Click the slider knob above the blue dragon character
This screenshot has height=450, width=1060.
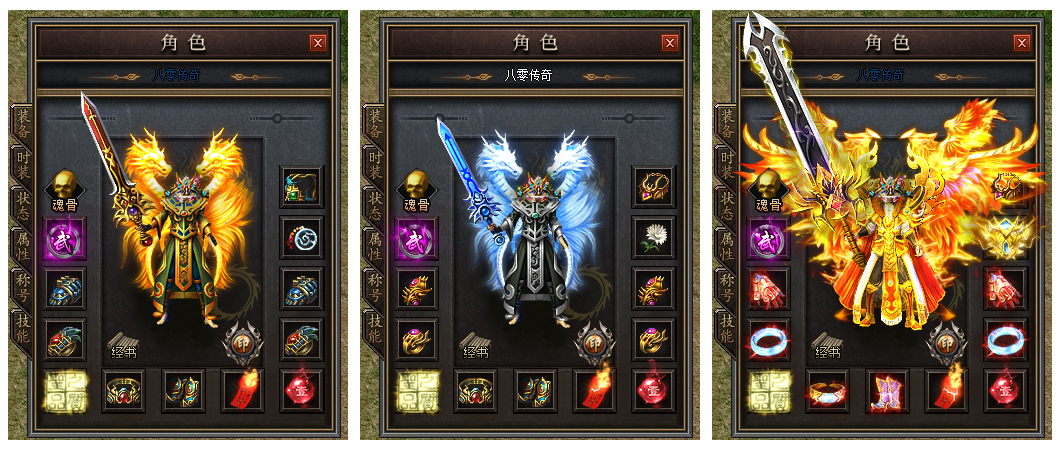[629, 118]
